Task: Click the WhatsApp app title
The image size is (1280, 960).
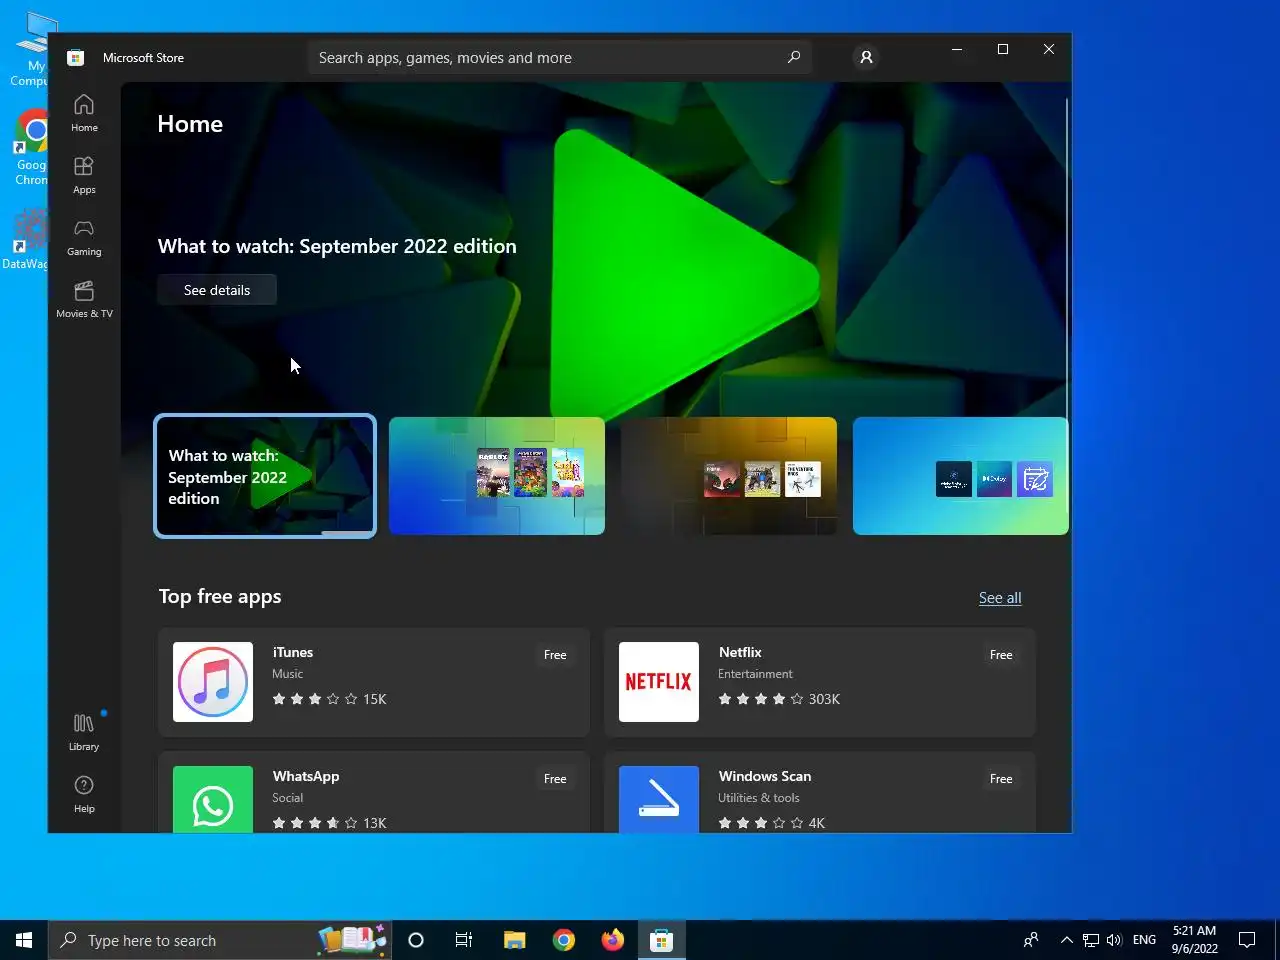Action: click(306, 776)
